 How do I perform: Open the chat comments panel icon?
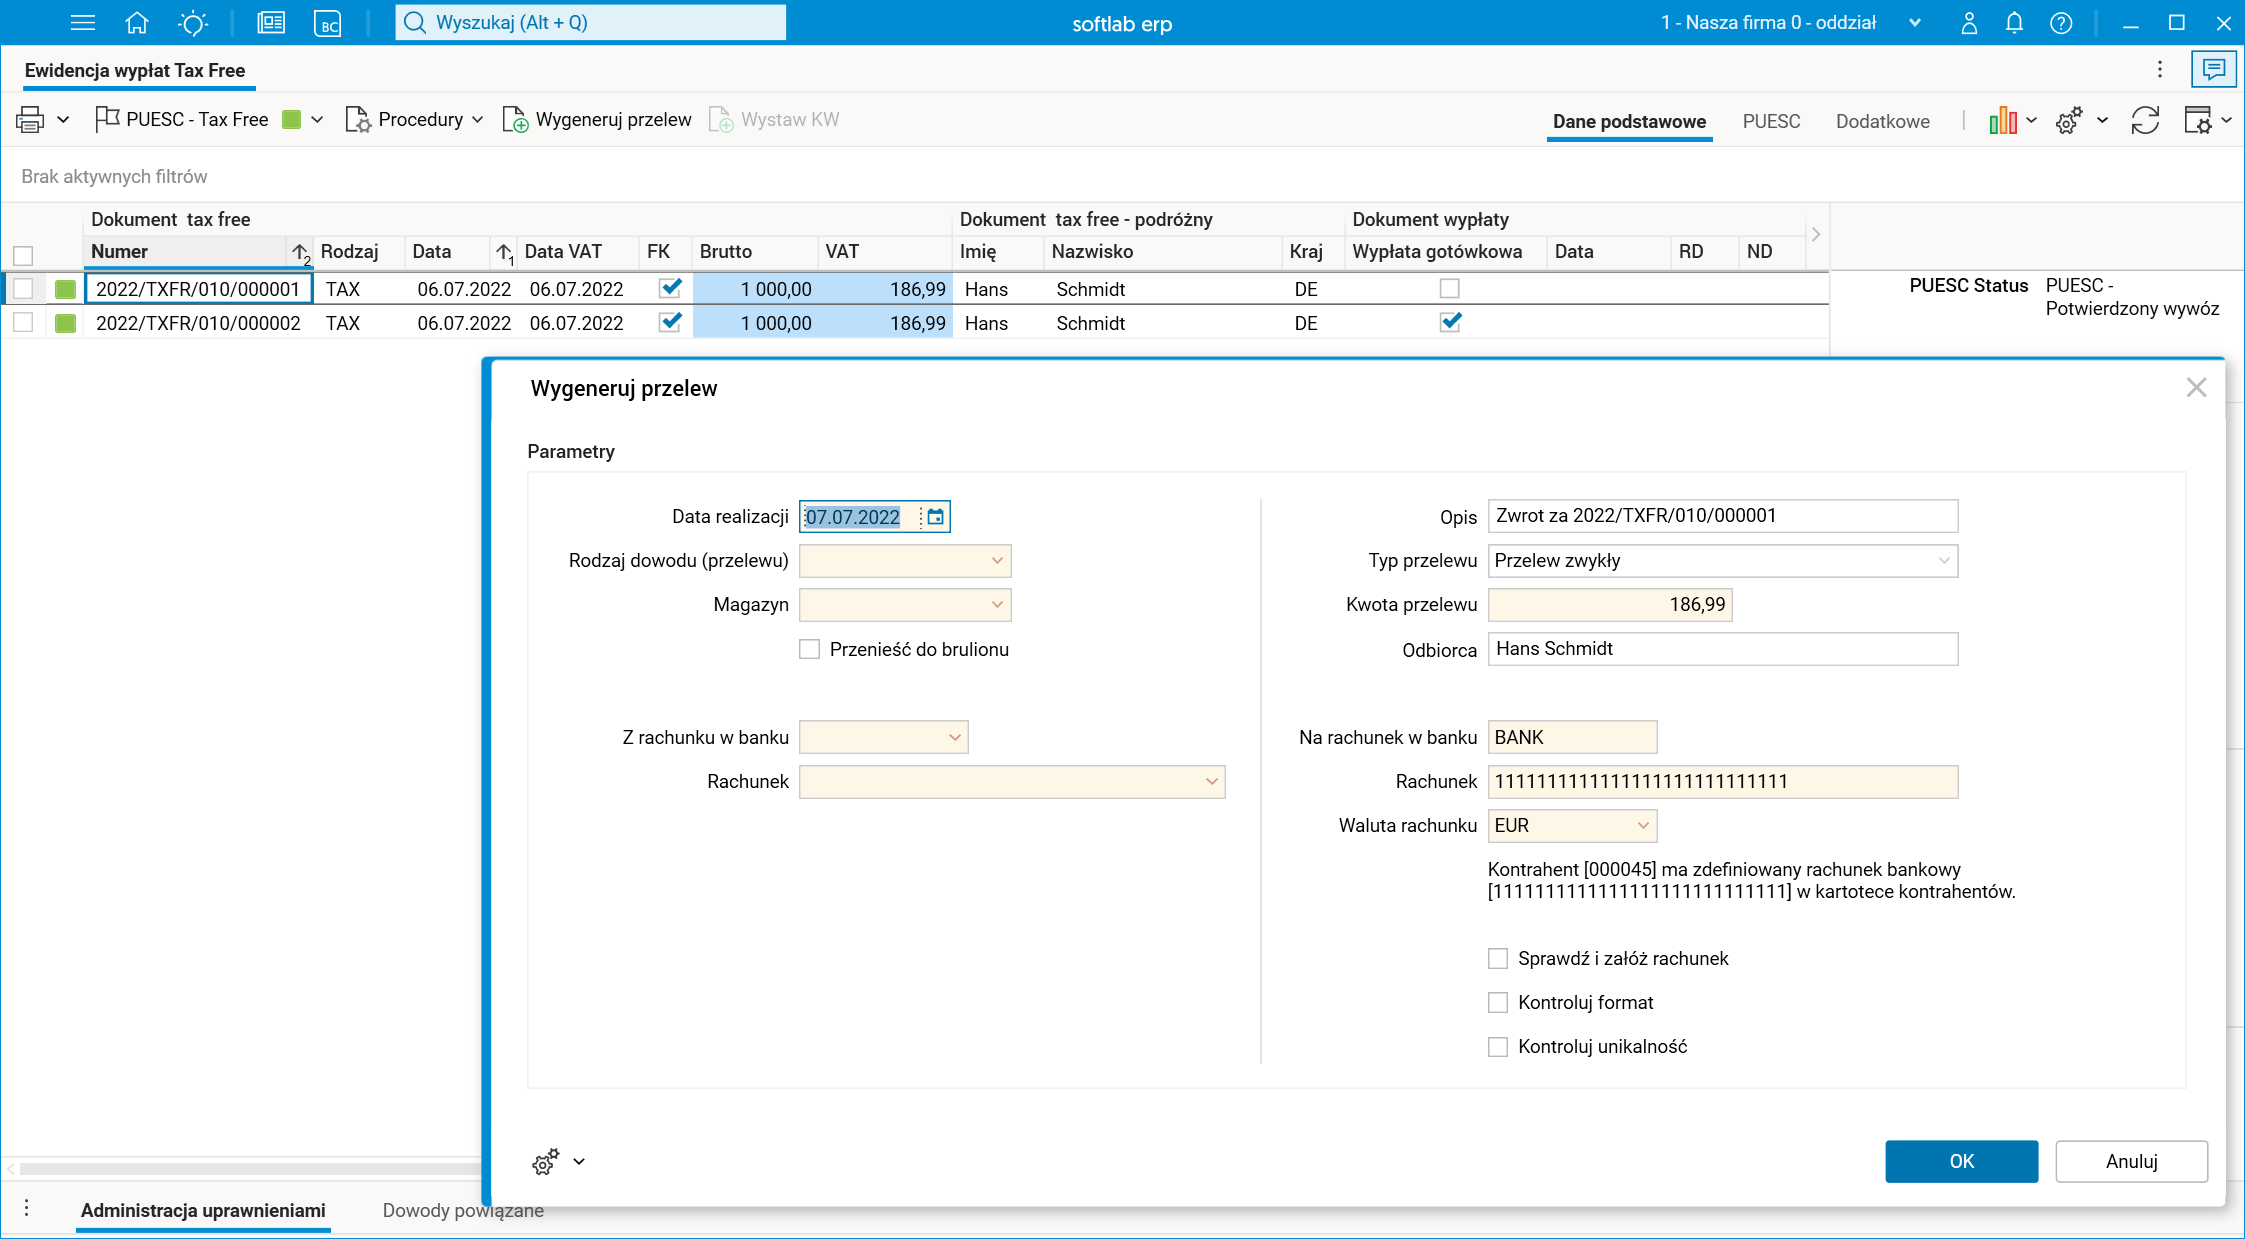2213,69
